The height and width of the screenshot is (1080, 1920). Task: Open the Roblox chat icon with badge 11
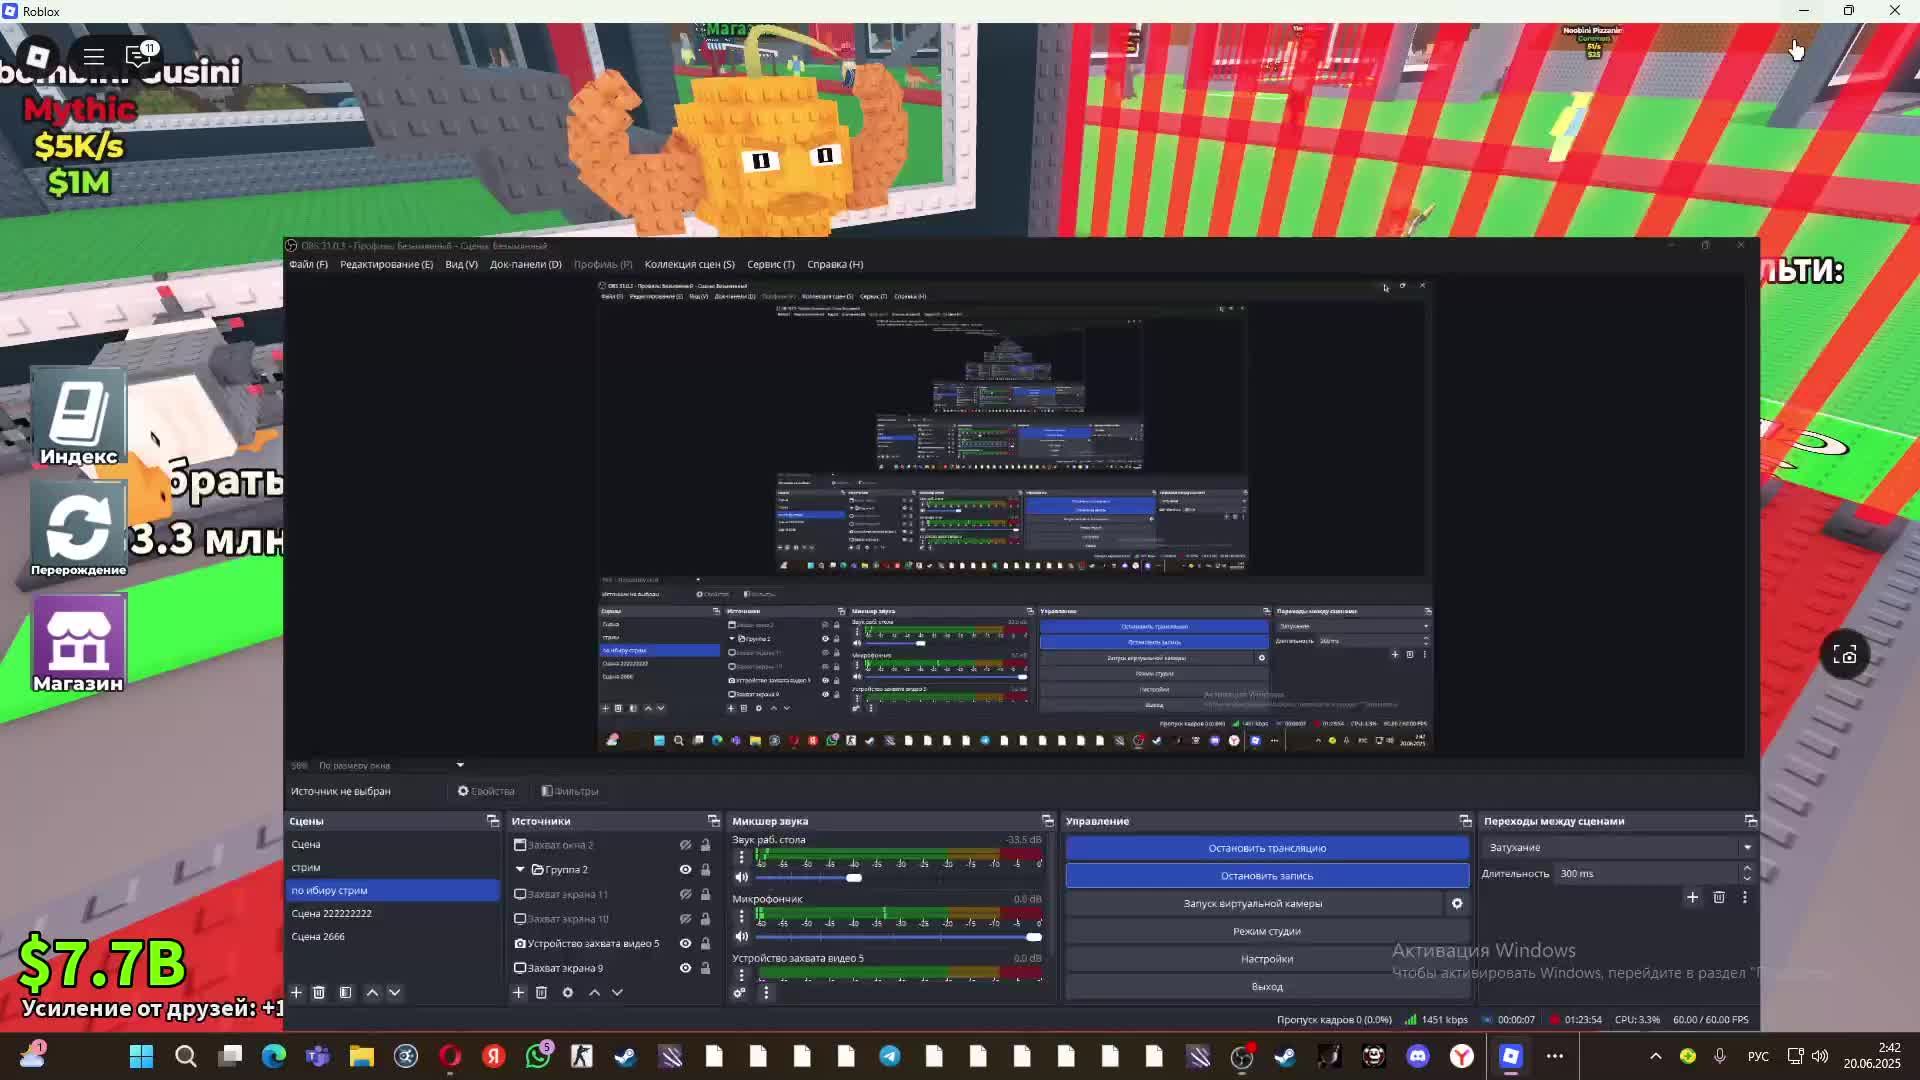click(139, 56)
